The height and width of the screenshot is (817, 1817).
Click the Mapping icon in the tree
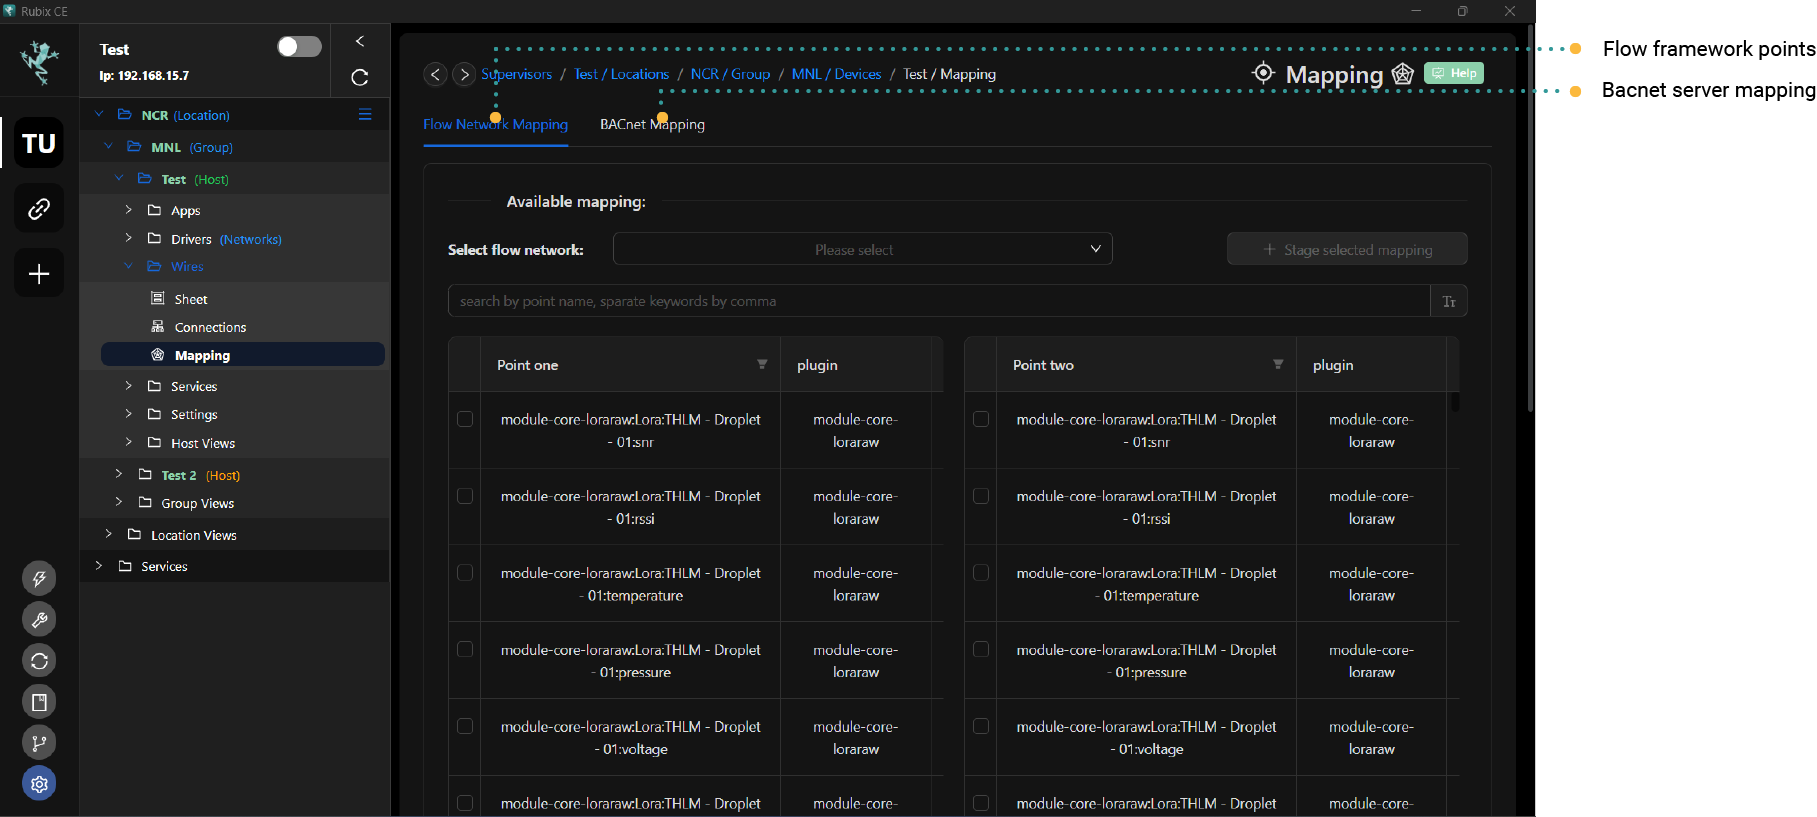pyautogui.click(x=157, y=354)
